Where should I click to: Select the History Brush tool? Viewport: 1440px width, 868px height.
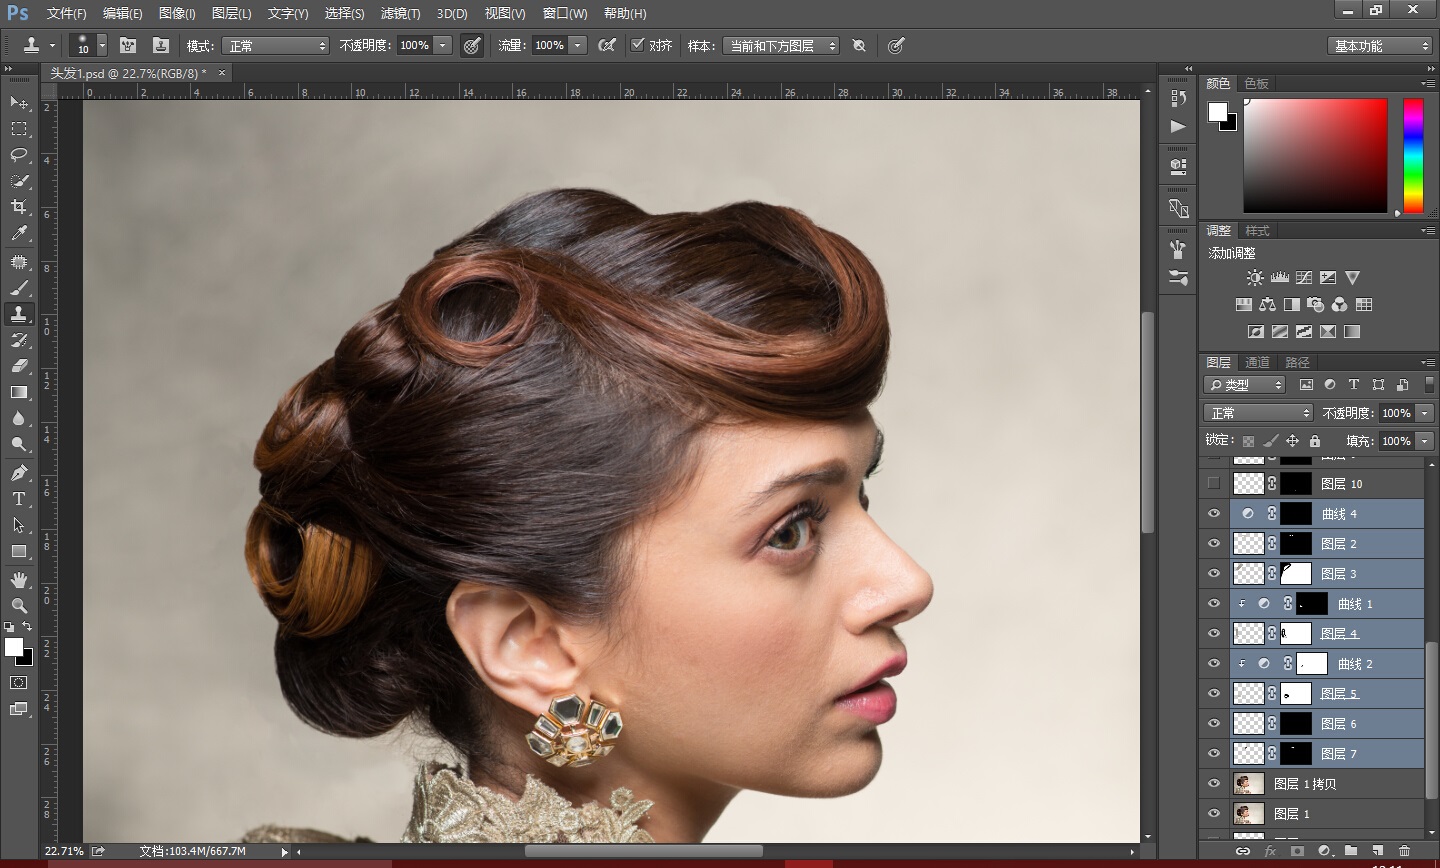[19, 340]
